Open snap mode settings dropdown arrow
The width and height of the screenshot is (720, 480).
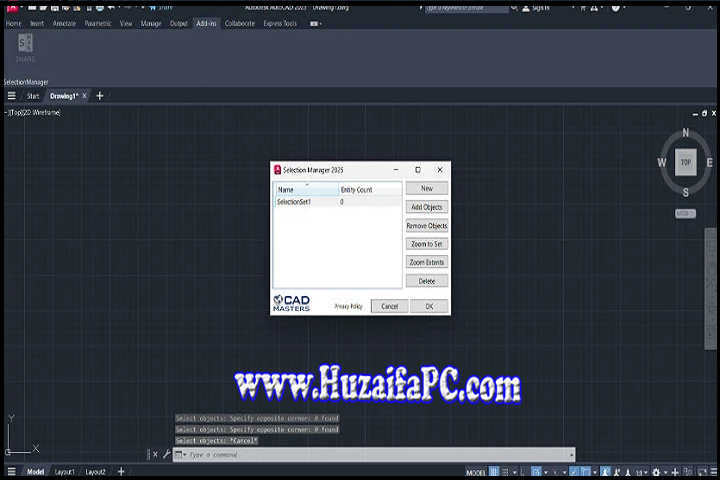515,472
